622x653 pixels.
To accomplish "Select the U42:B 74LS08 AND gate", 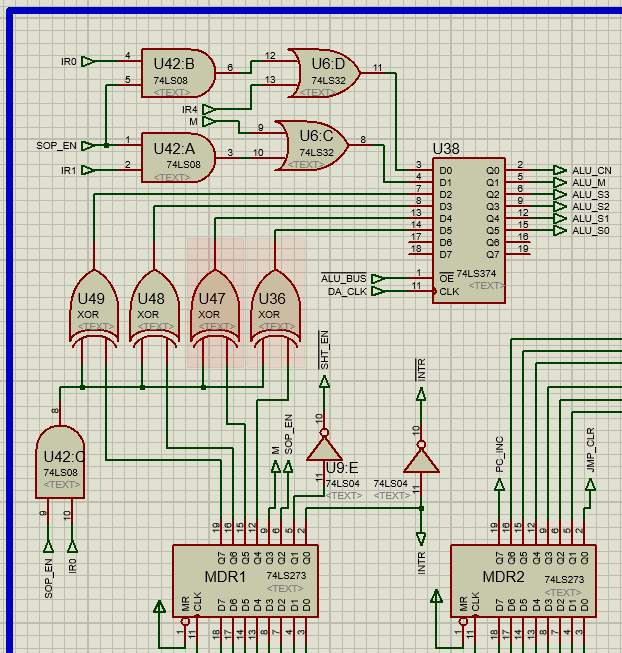I will 178,73.
